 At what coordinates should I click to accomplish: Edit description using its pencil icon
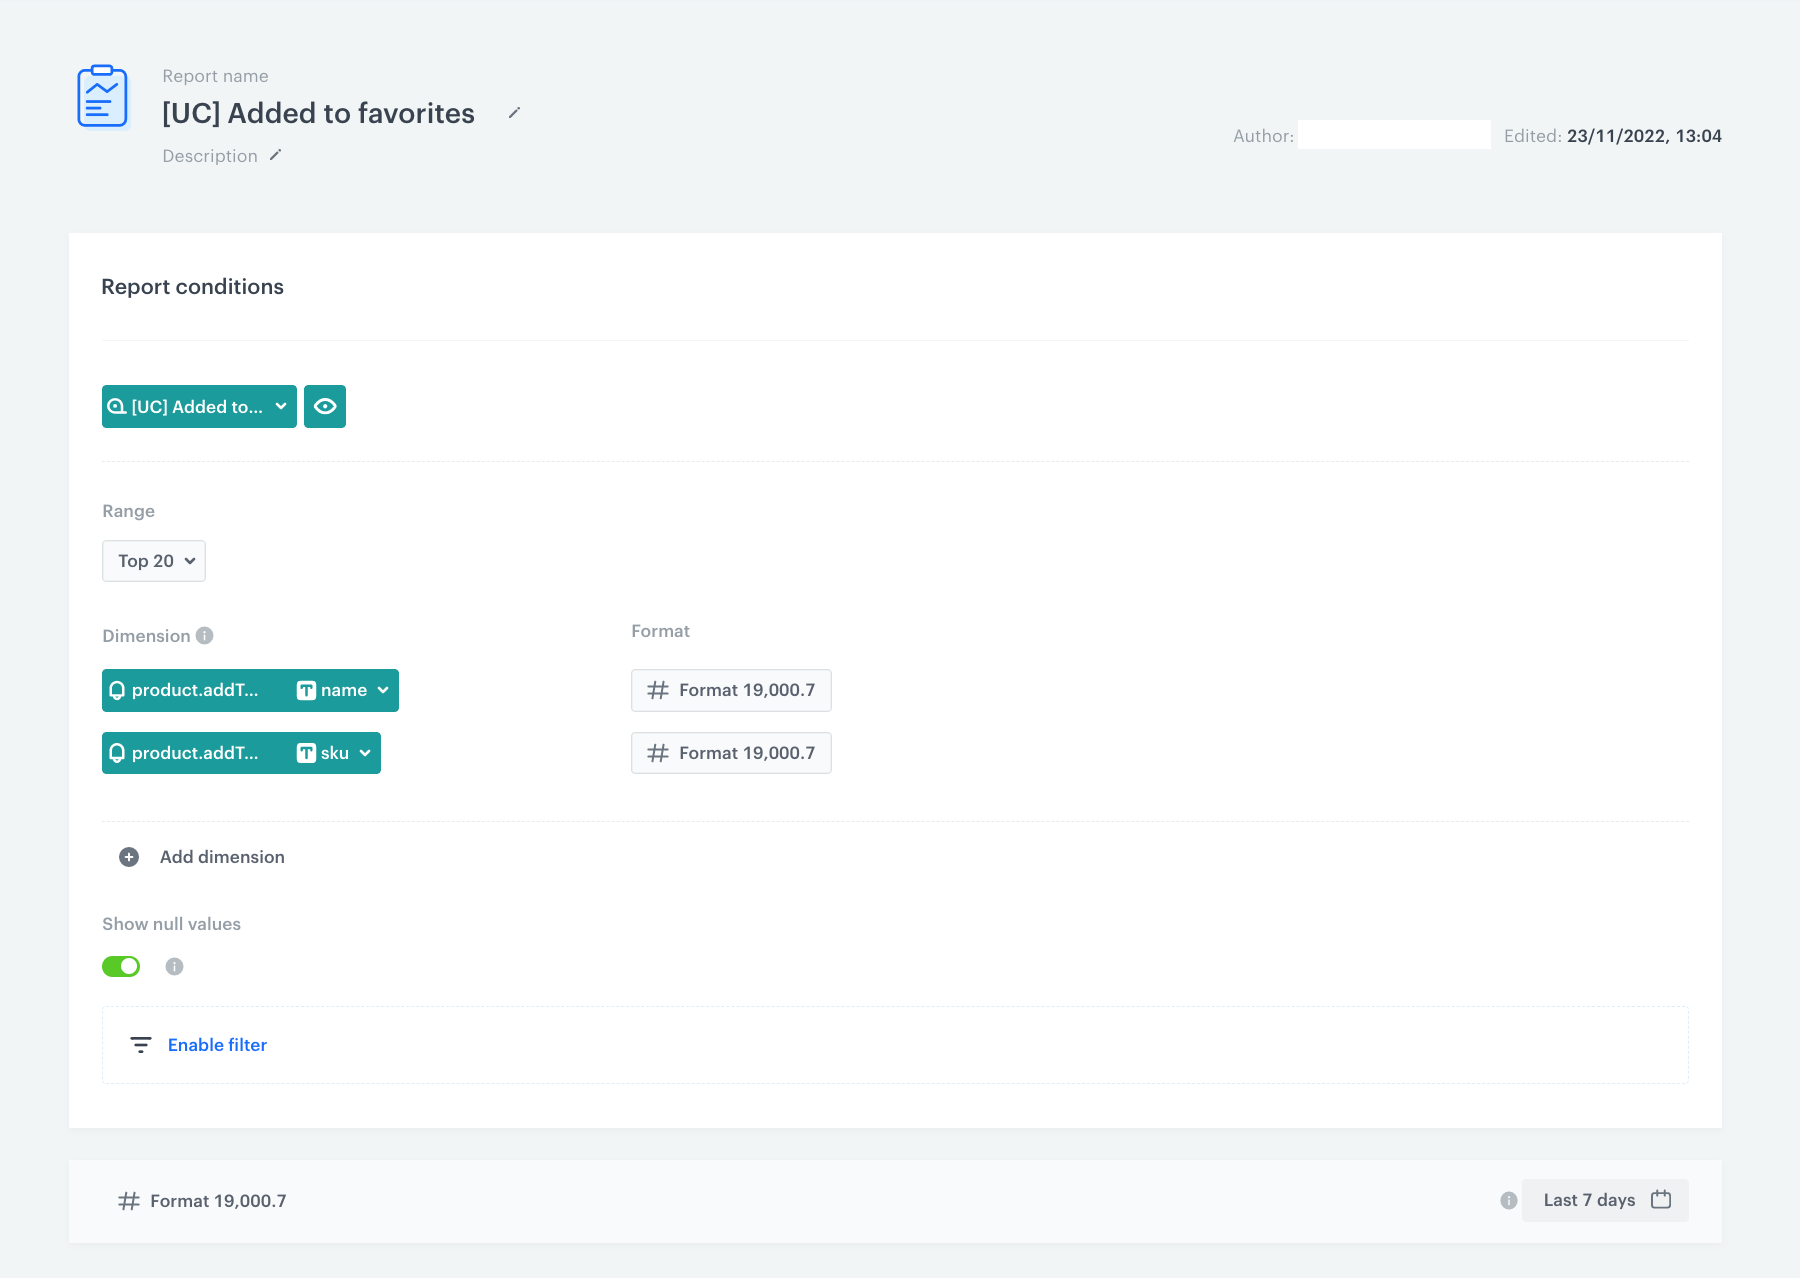pyautogui.click(x=275, y=155)
